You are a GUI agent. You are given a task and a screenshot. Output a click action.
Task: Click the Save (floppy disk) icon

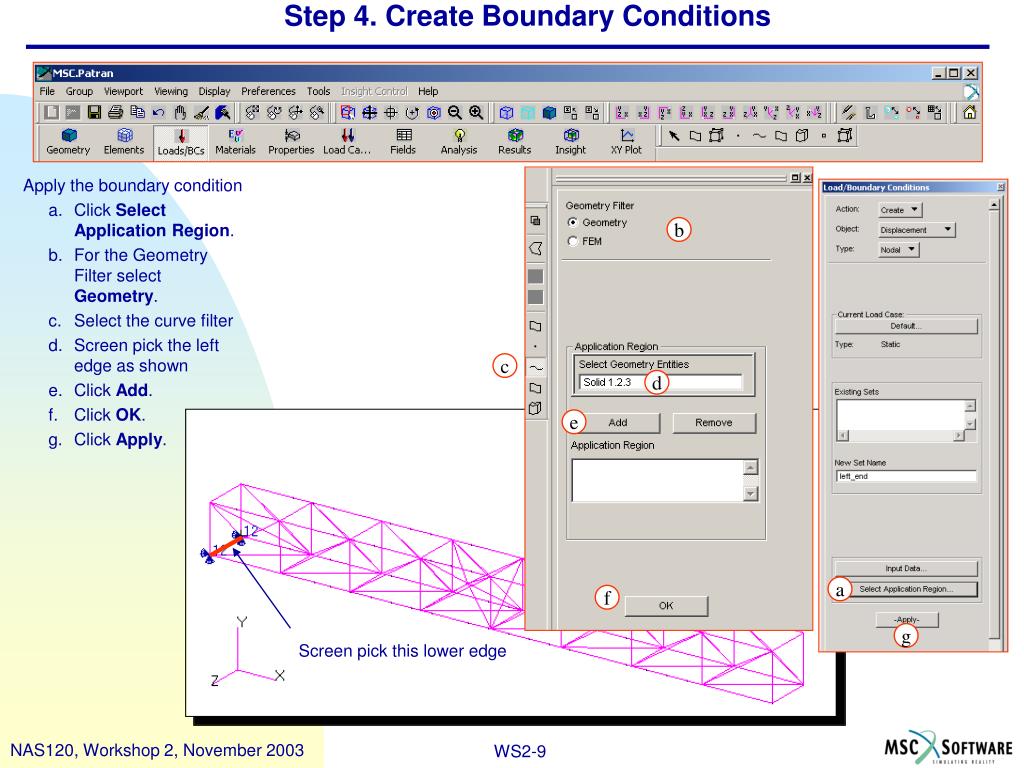point(94,113)
